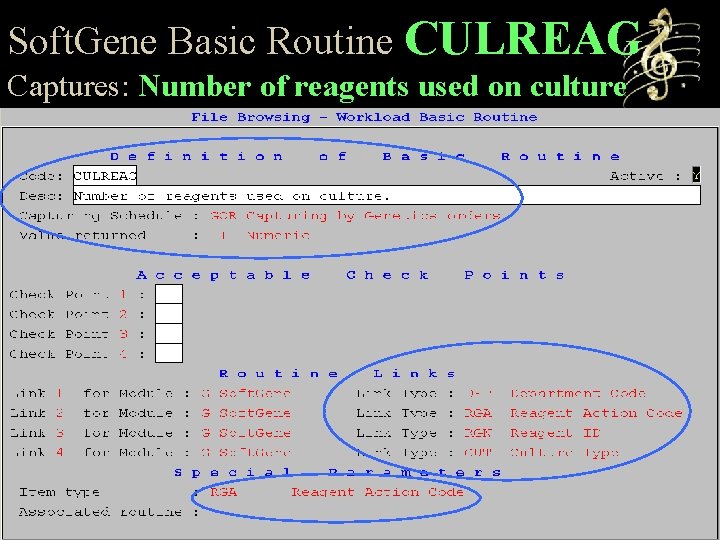This screenshot has width=720, height=540.
Task: Click the Item type label
Action: [x=59, y=492]
